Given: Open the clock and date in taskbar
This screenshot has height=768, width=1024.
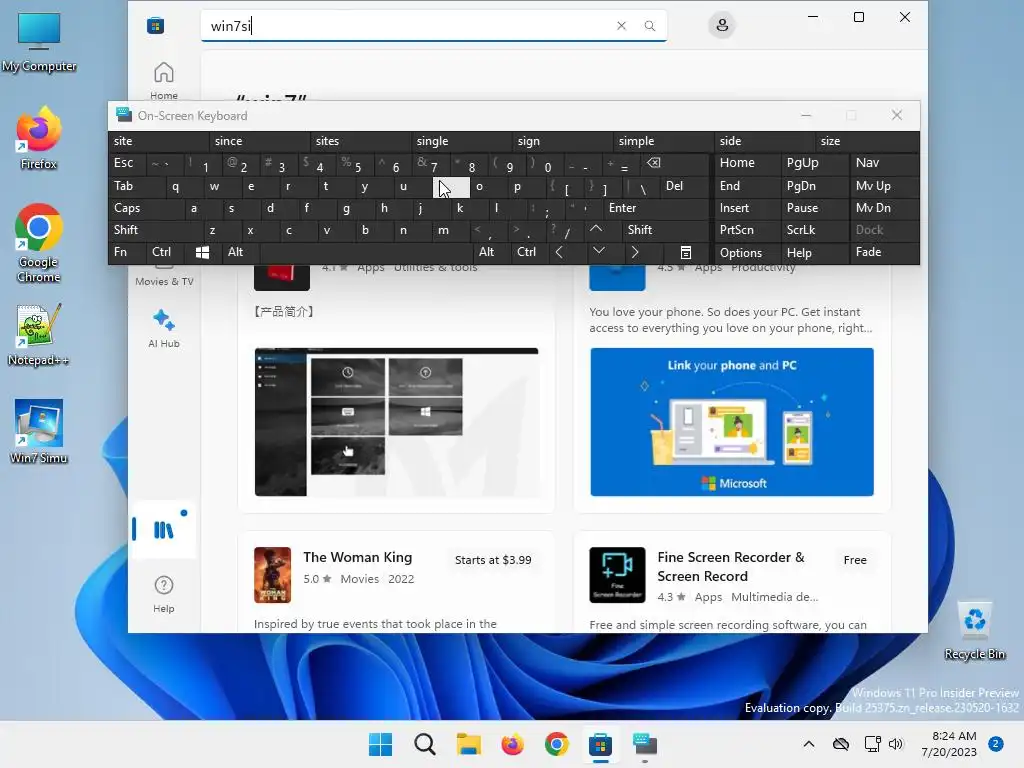Looking at the screenshot, I should point(949,744).
